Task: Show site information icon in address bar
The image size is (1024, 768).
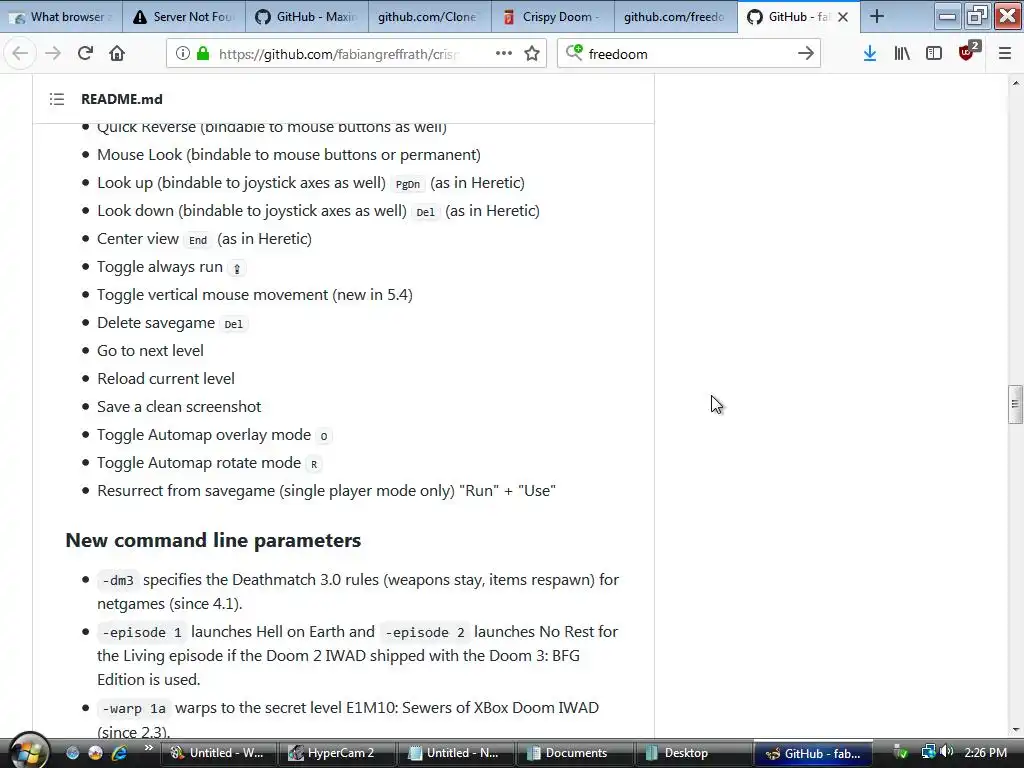Action: tap(183, 54)
